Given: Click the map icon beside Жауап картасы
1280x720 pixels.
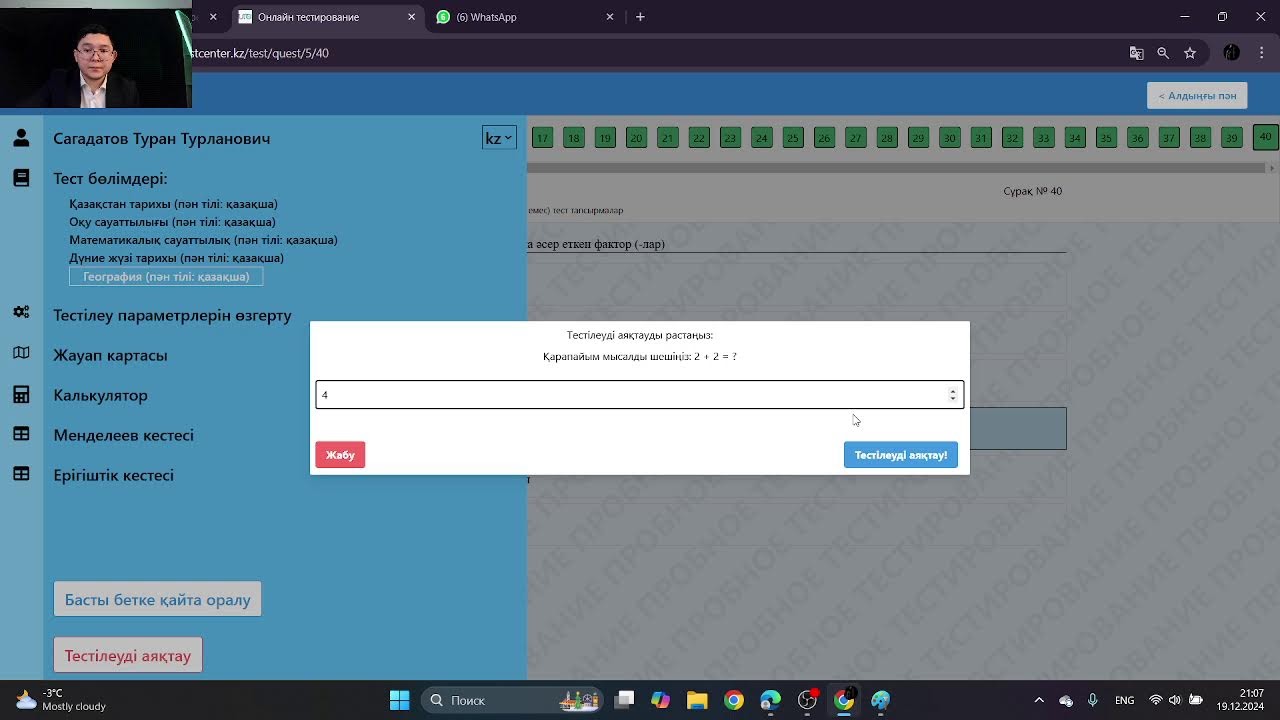Looking at the screenshot, I should coord(21,353).
